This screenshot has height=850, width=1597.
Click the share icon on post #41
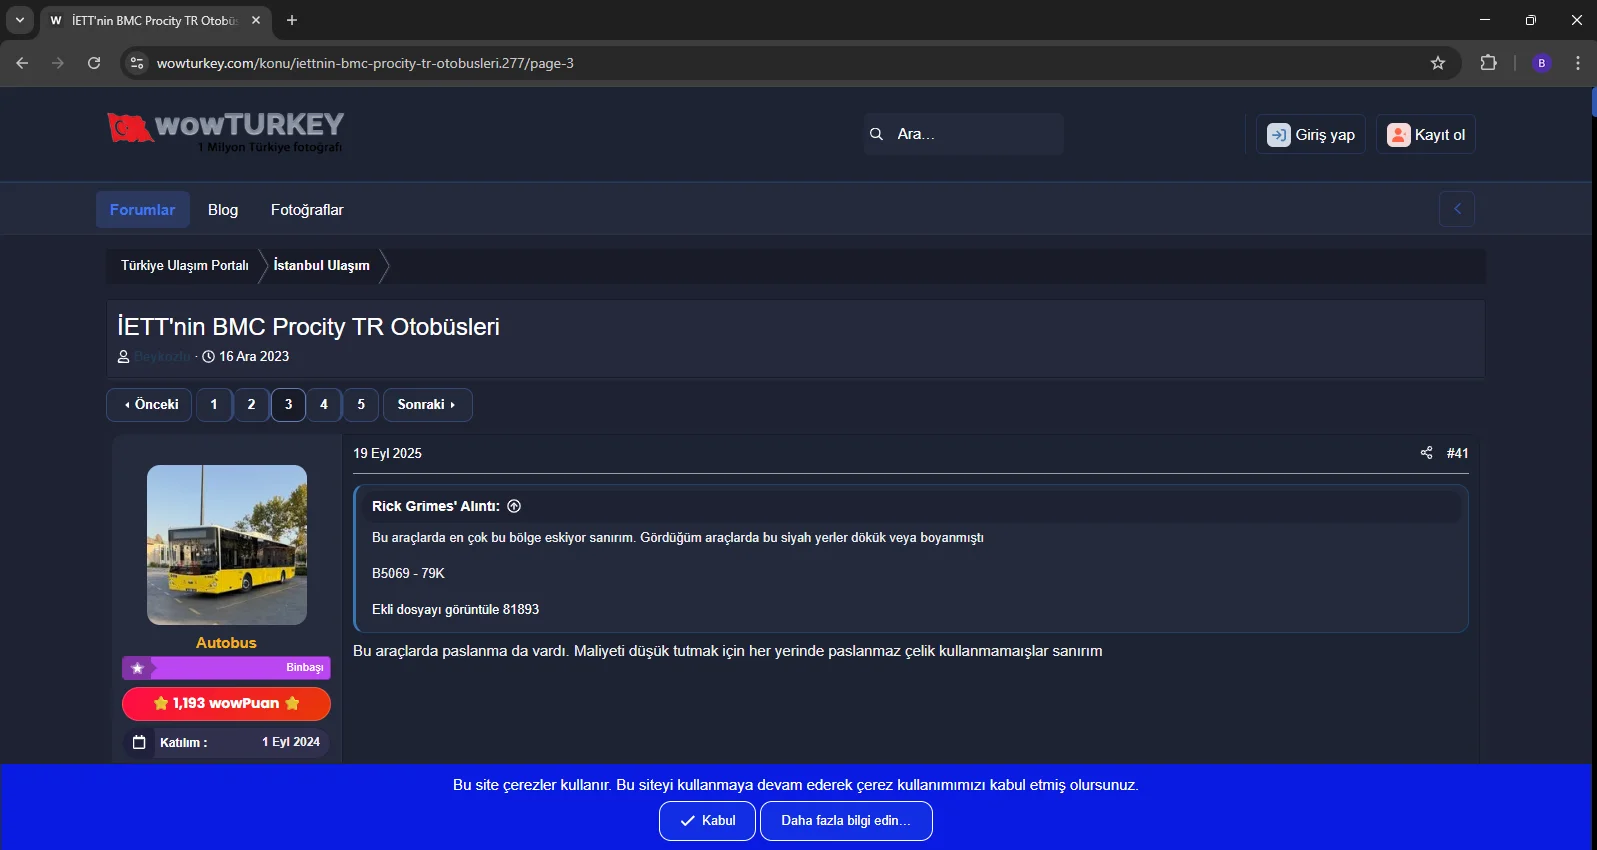pyautogui.click(x=1426, y=453)
